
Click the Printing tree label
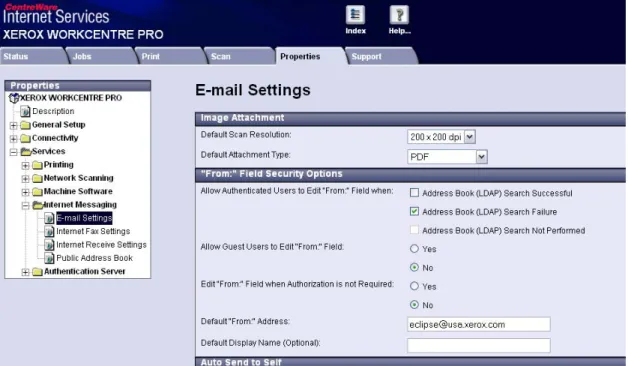(x=58, y=165)
